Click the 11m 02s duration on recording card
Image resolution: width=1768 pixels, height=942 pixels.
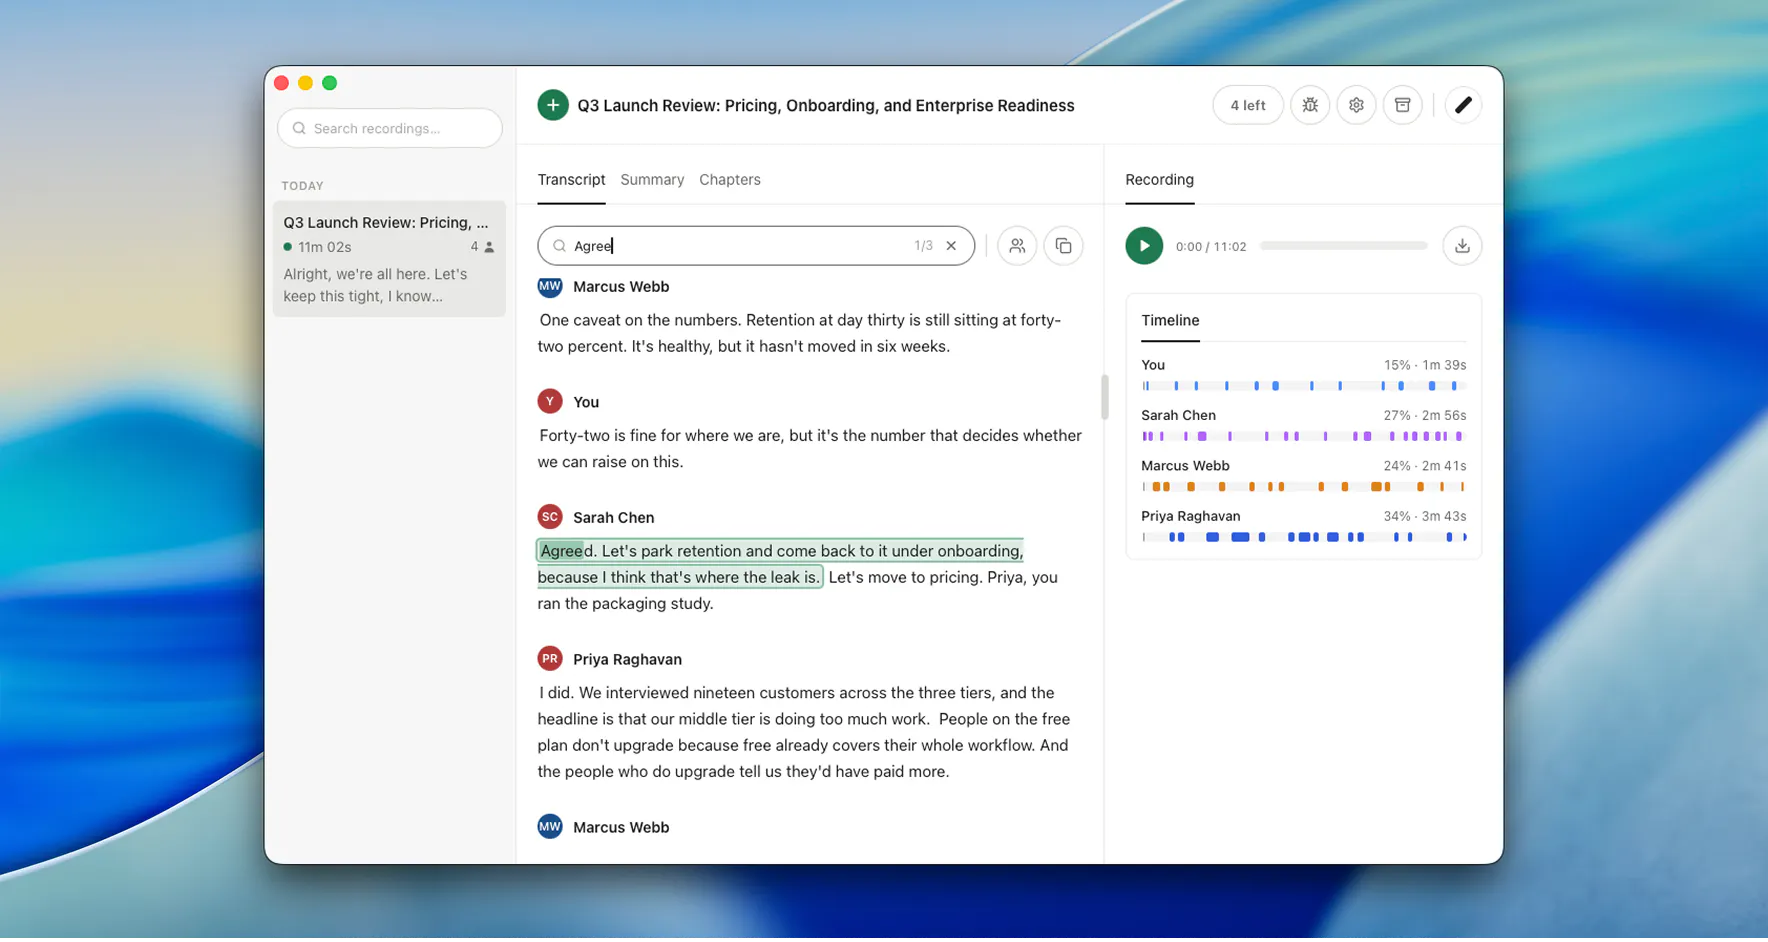tap(325, 247)
